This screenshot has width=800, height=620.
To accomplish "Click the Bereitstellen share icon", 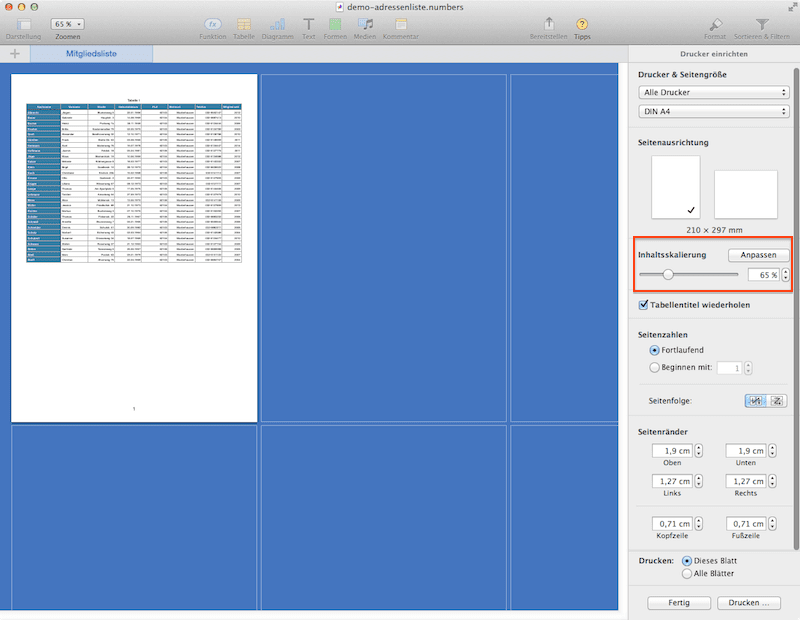I will click(x=548, y=23).
